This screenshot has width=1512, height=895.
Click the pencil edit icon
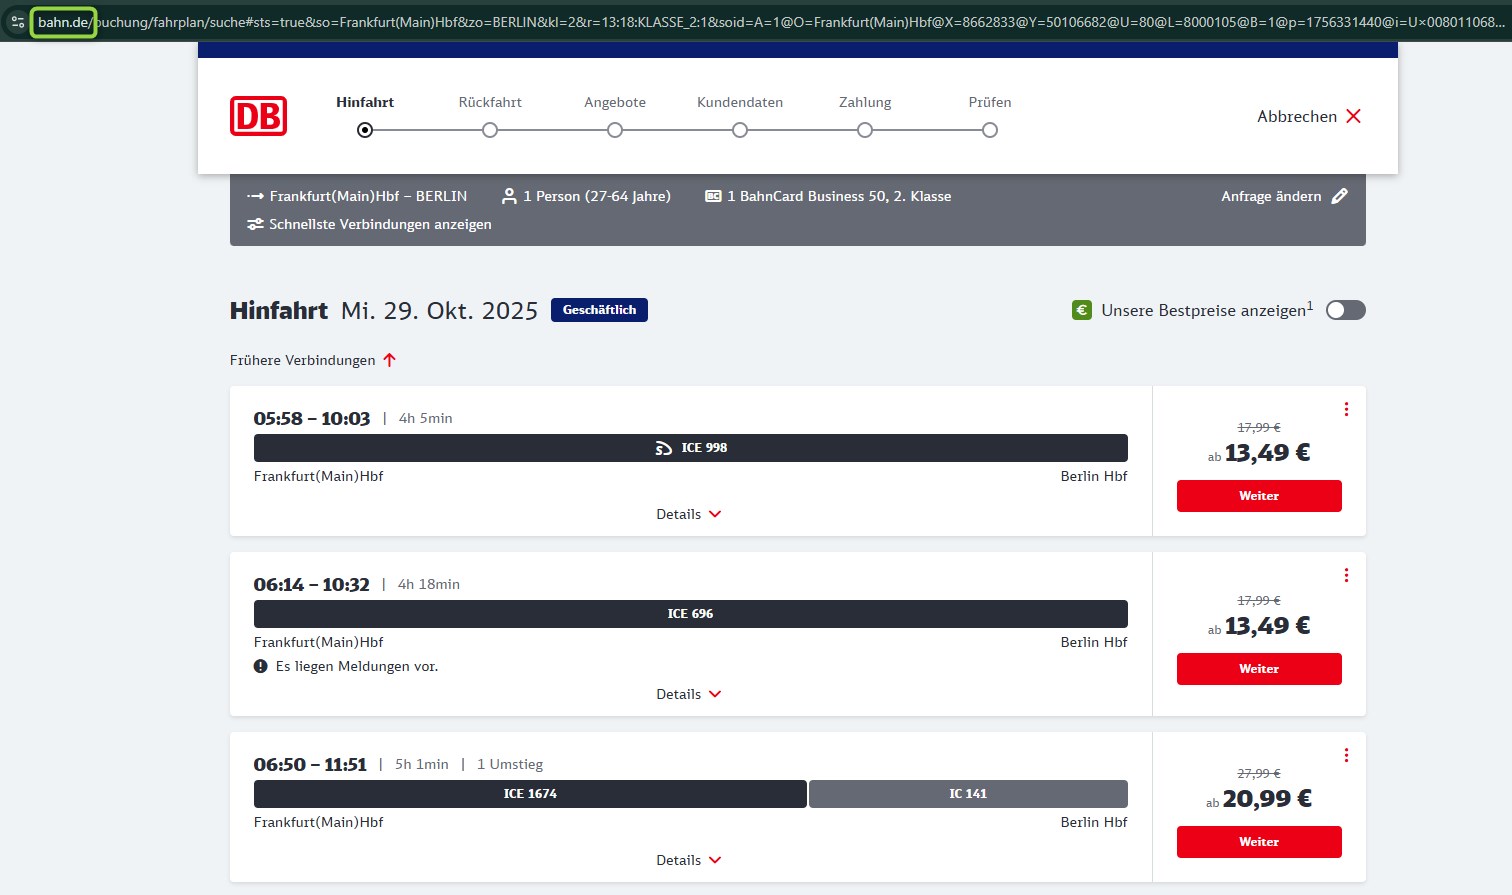click(1340, 196)
